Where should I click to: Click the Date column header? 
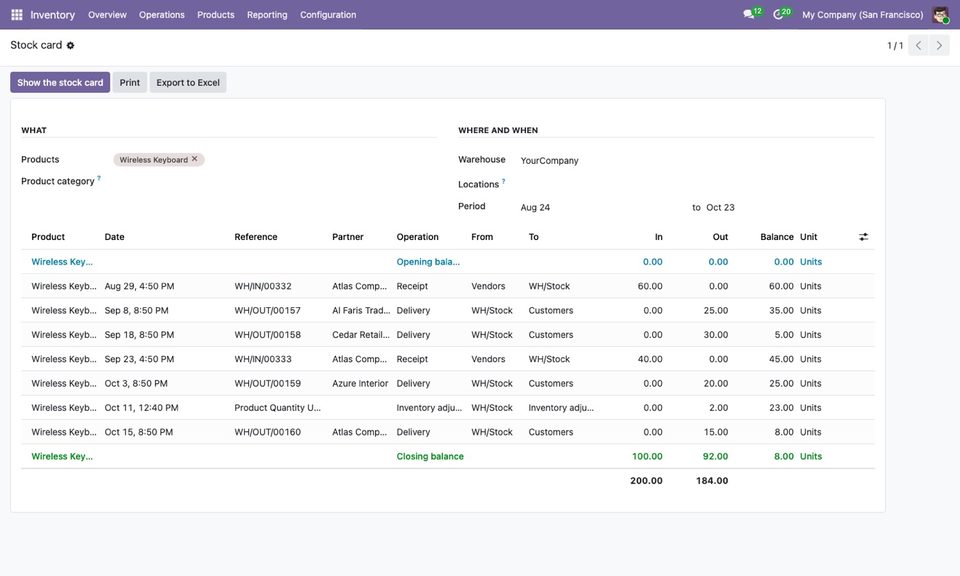pyautogui.click(x=114, y=237)
